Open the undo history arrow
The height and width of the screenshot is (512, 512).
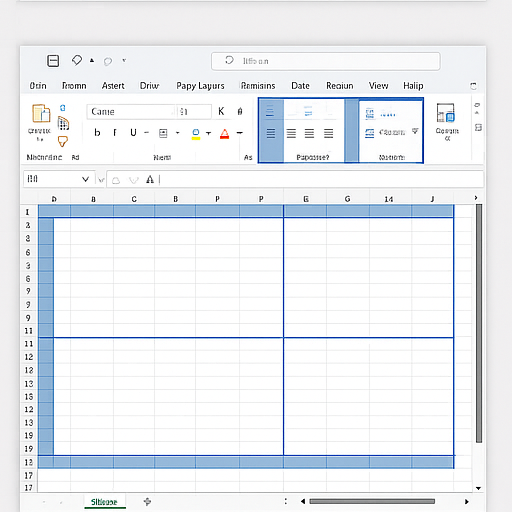pos(92,61)
